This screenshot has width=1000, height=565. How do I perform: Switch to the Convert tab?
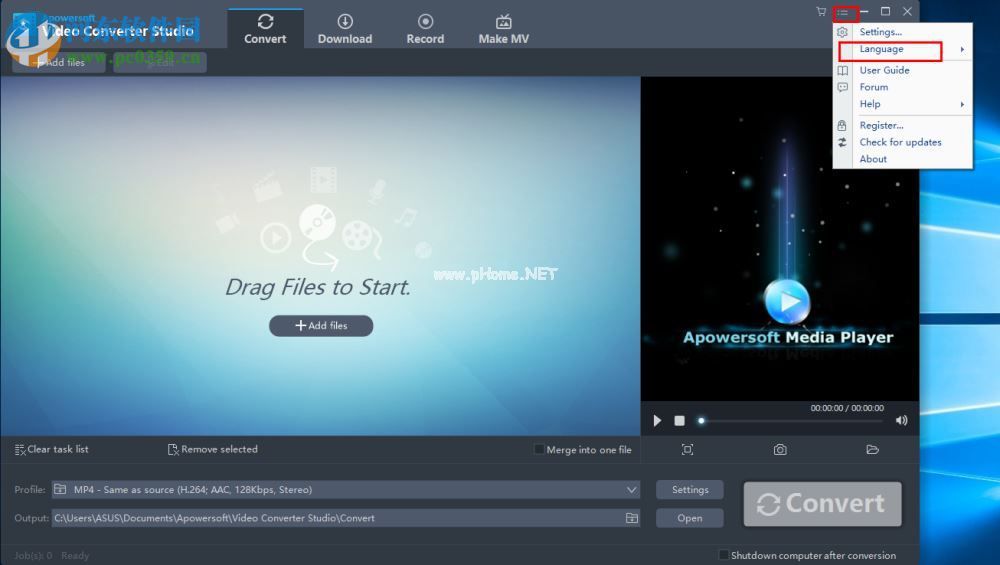pos(265,29)
